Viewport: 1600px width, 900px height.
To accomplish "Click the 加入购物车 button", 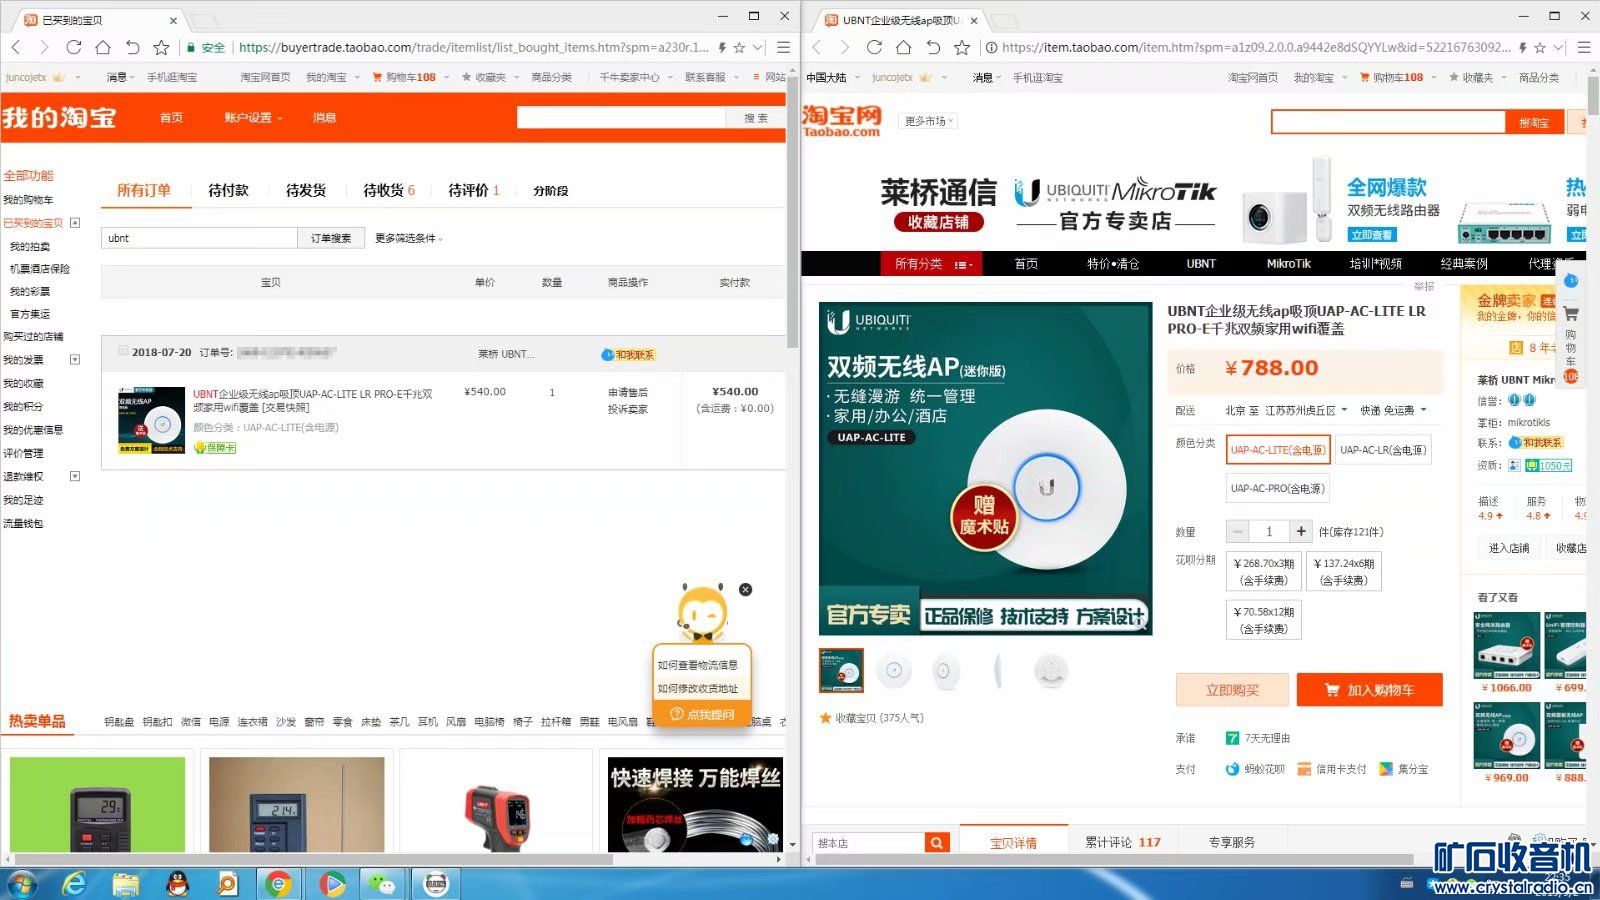I will [x=1370, y=690].
